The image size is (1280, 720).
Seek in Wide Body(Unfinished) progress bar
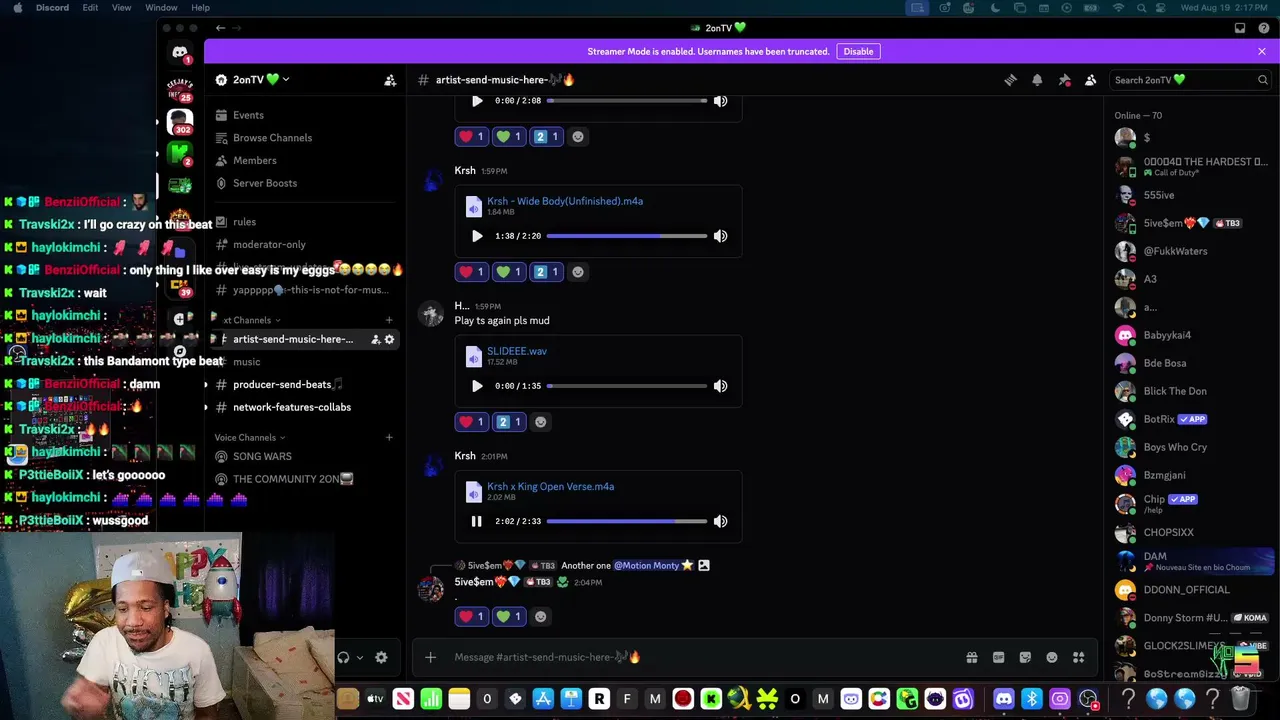[x=627, y=236]
